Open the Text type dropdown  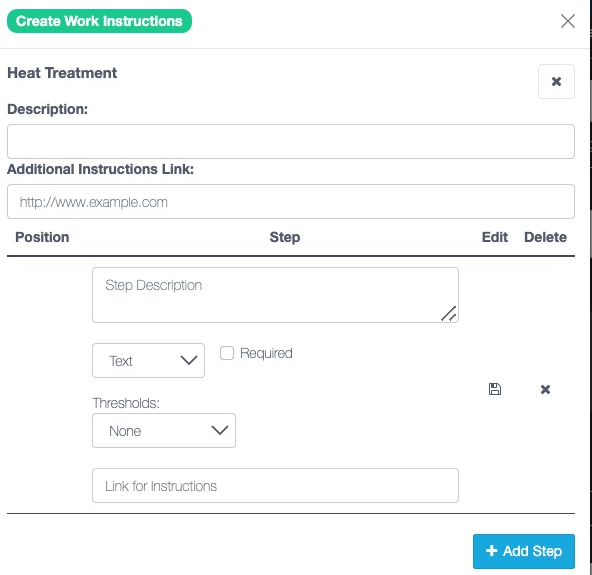coord(148,361)
